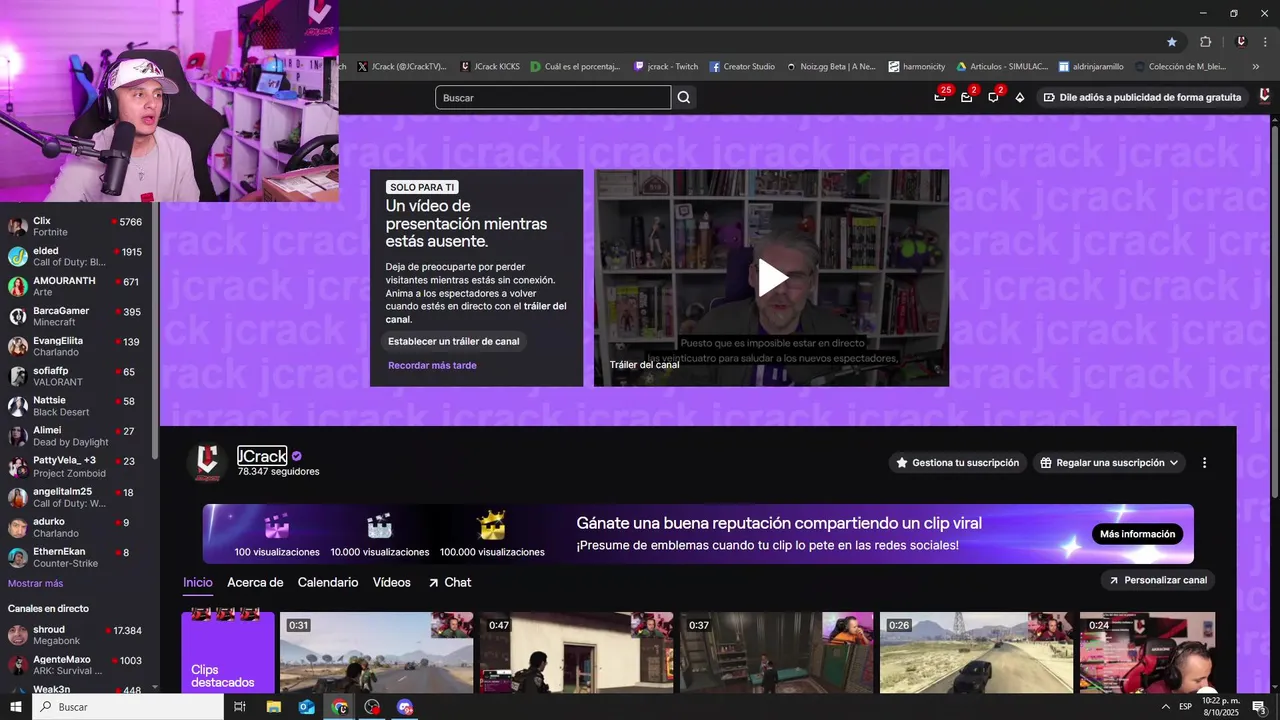Open channel more options three-dot menu
The height and width of the screenshot is (720, 1280).
click(x=1204, y=463)
